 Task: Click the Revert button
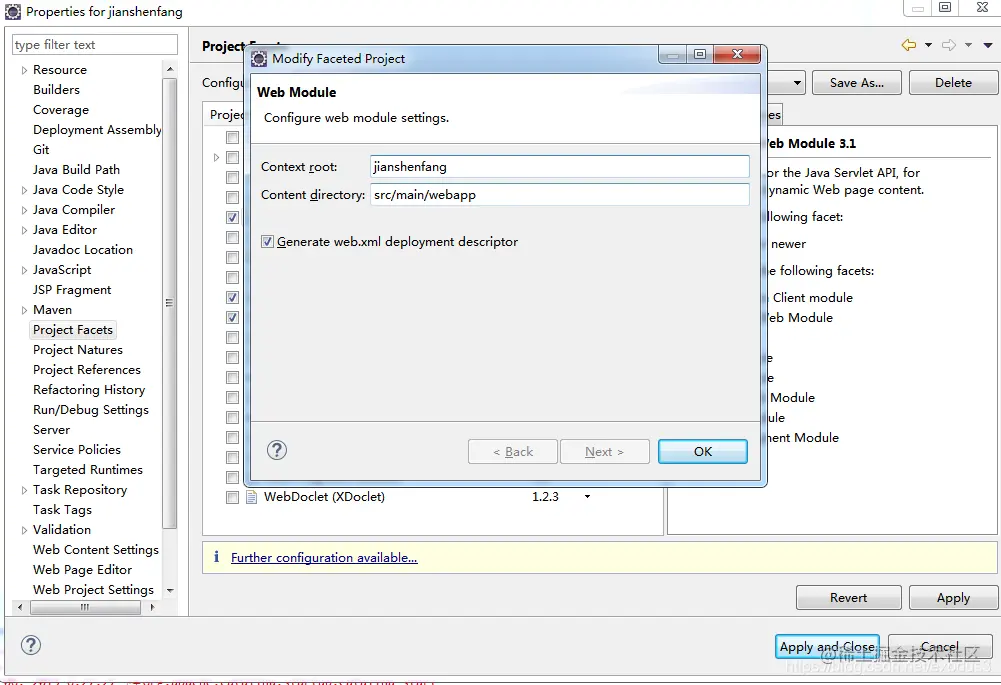(848, 598)
